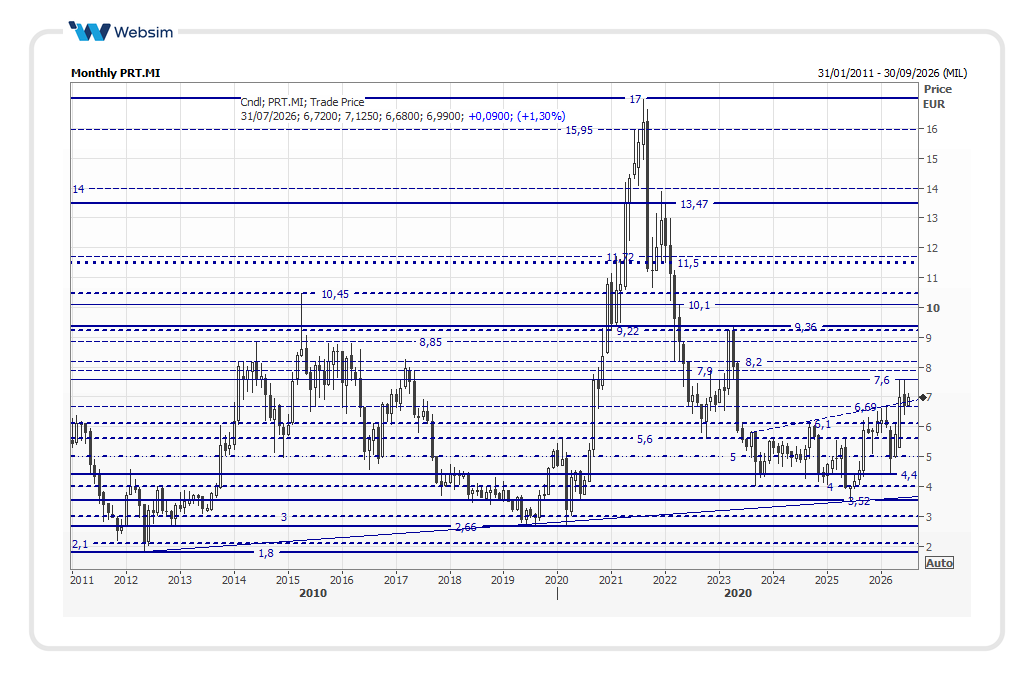Image resolution: width=1034 pixels, height=680 pixels.
Task: Click the 1,8 bottom level label
Action: click(266, 553)
